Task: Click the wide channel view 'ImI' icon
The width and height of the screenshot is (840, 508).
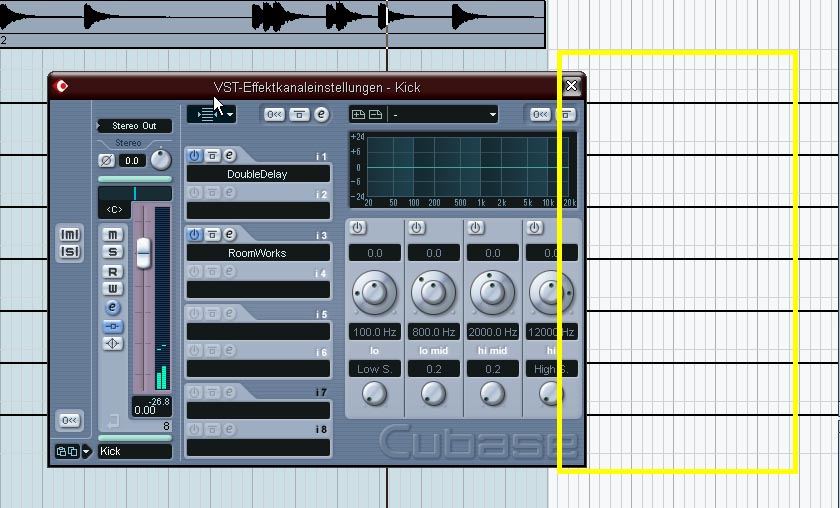Action: [x=70, y=234]
